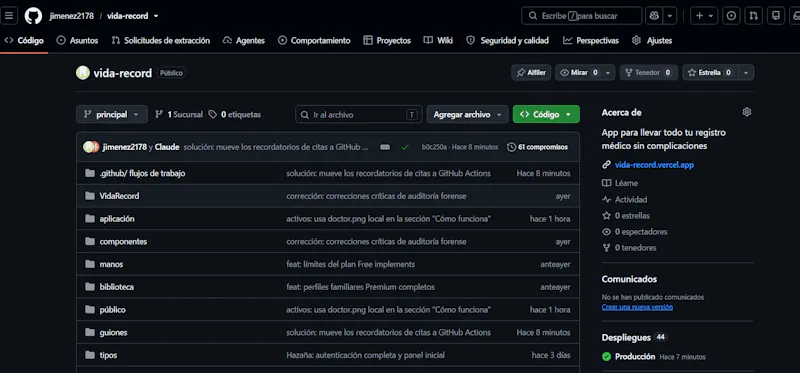Open the aplicación folder
This screenshot has width=800, height=373.
(x=117, y=219)
